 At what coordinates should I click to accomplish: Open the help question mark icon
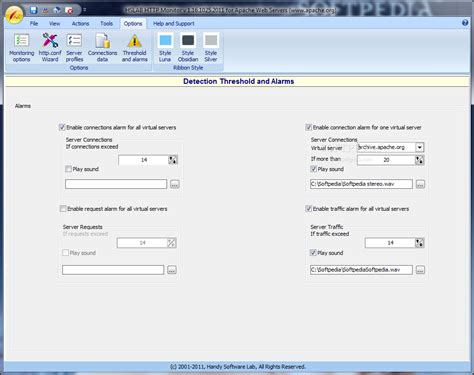465,23
